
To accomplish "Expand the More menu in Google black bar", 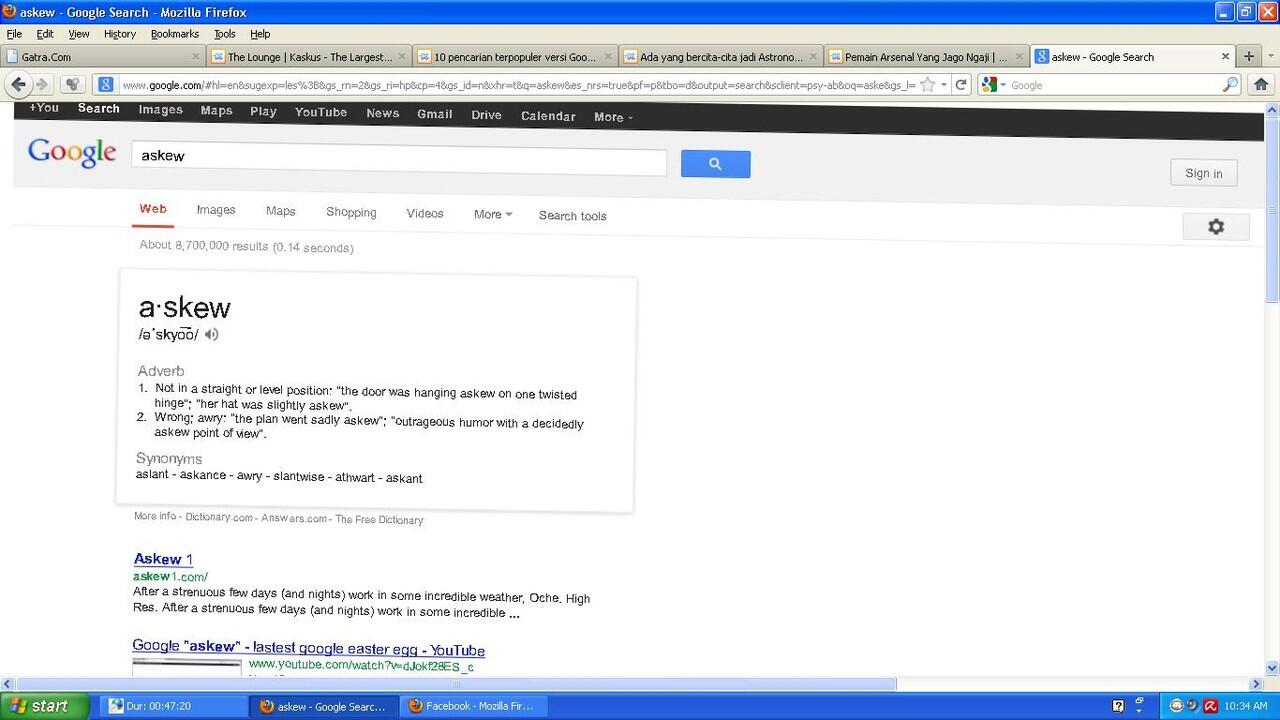I will (x=613, y=117).
